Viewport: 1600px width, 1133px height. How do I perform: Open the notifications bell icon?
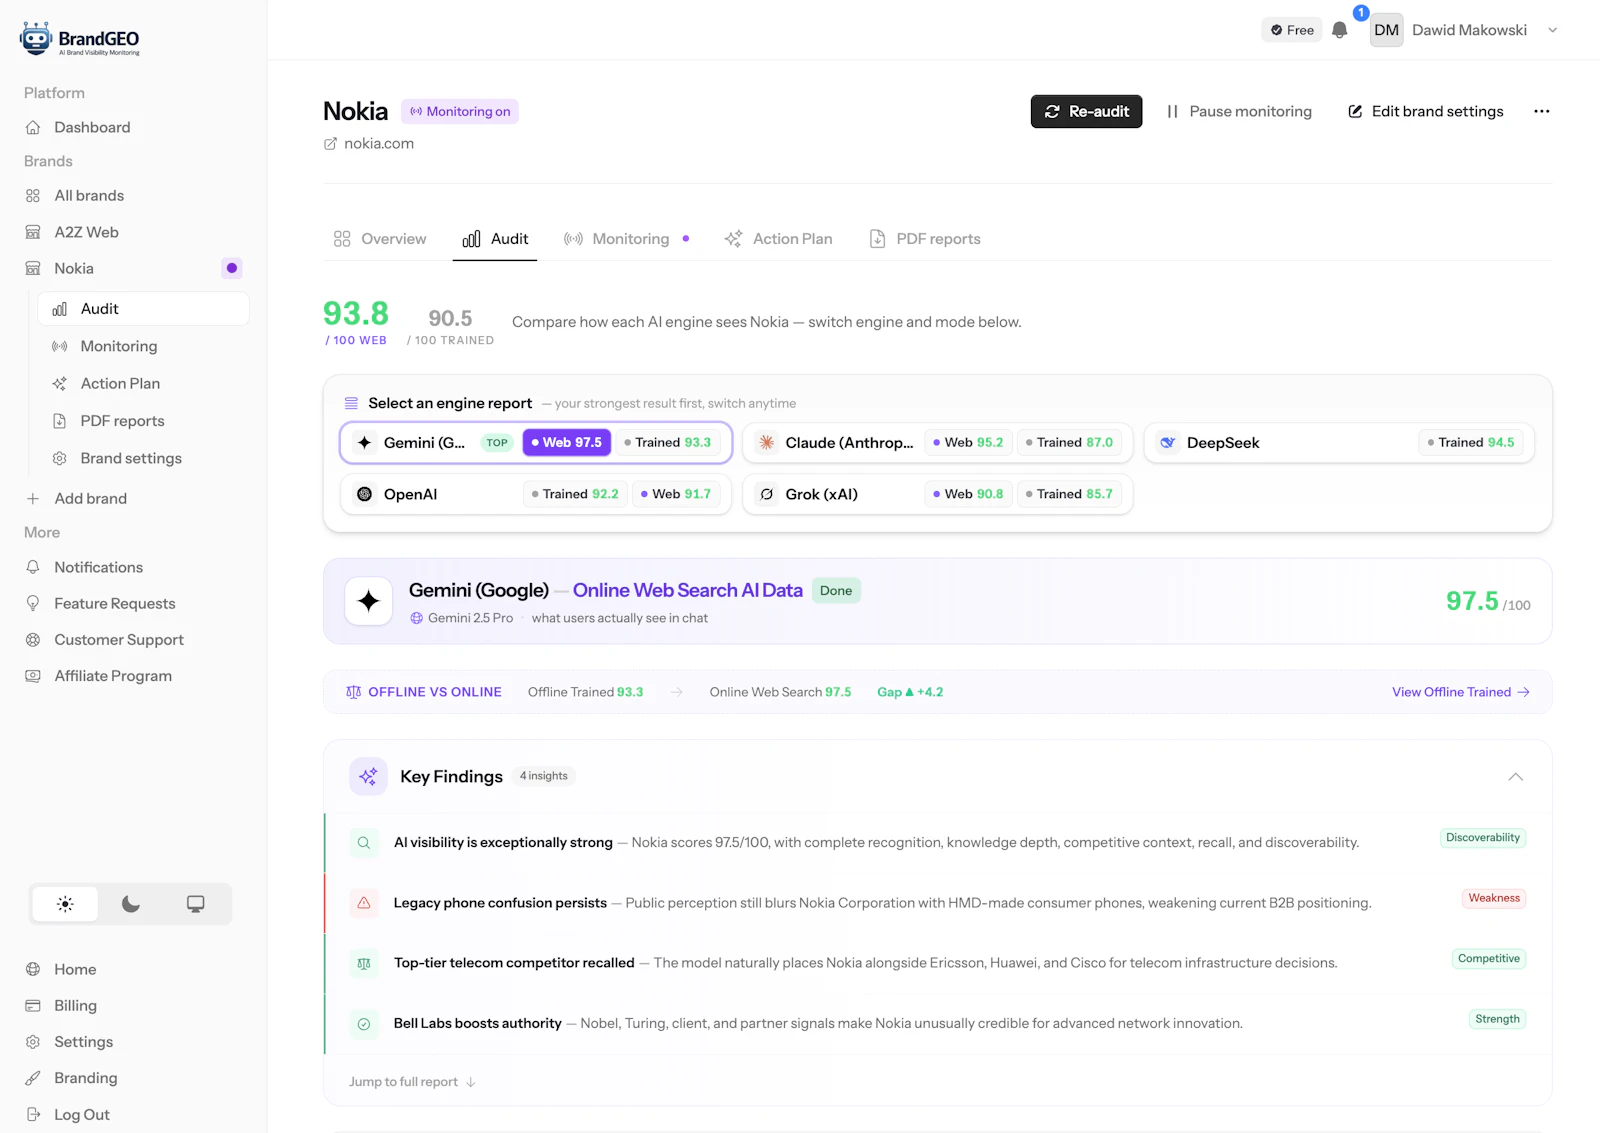point(1340,30)
